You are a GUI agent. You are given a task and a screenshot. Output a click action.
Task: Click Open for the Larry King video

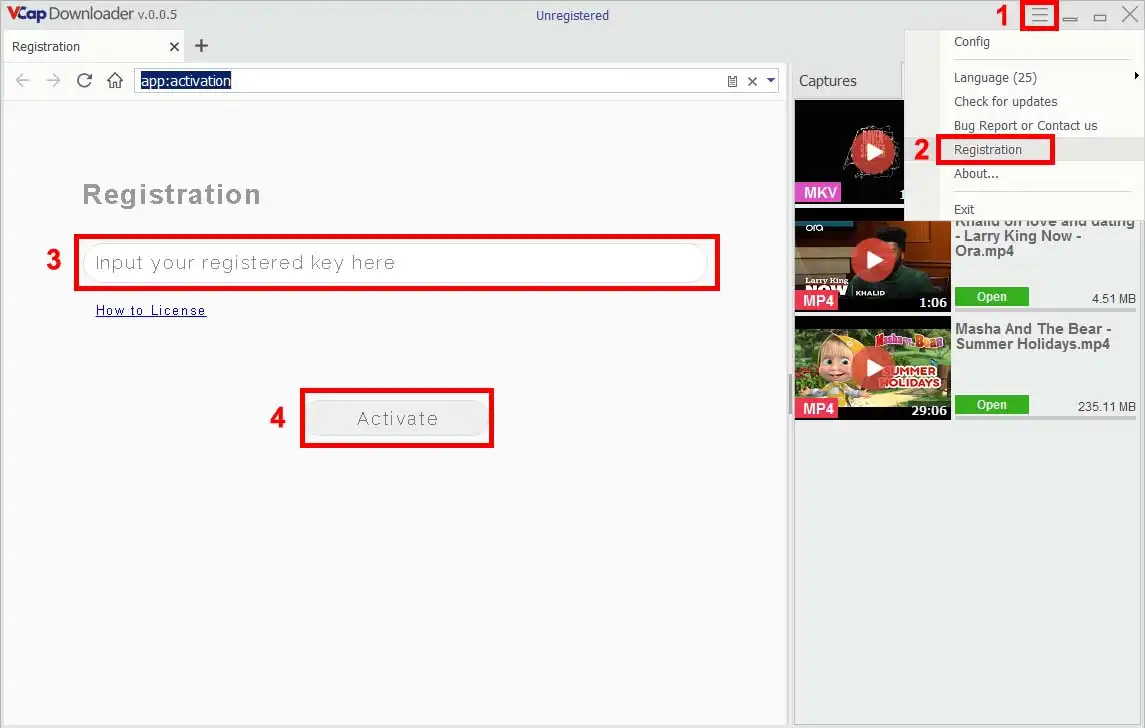click(992, 296)
